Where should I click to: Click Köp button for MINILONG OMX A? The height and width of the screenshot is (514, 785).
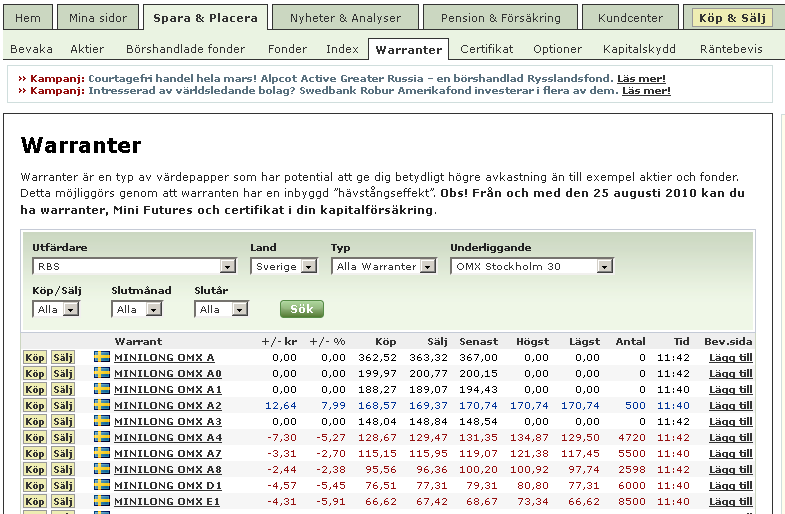pyautogui.click(x=35, y=357)
